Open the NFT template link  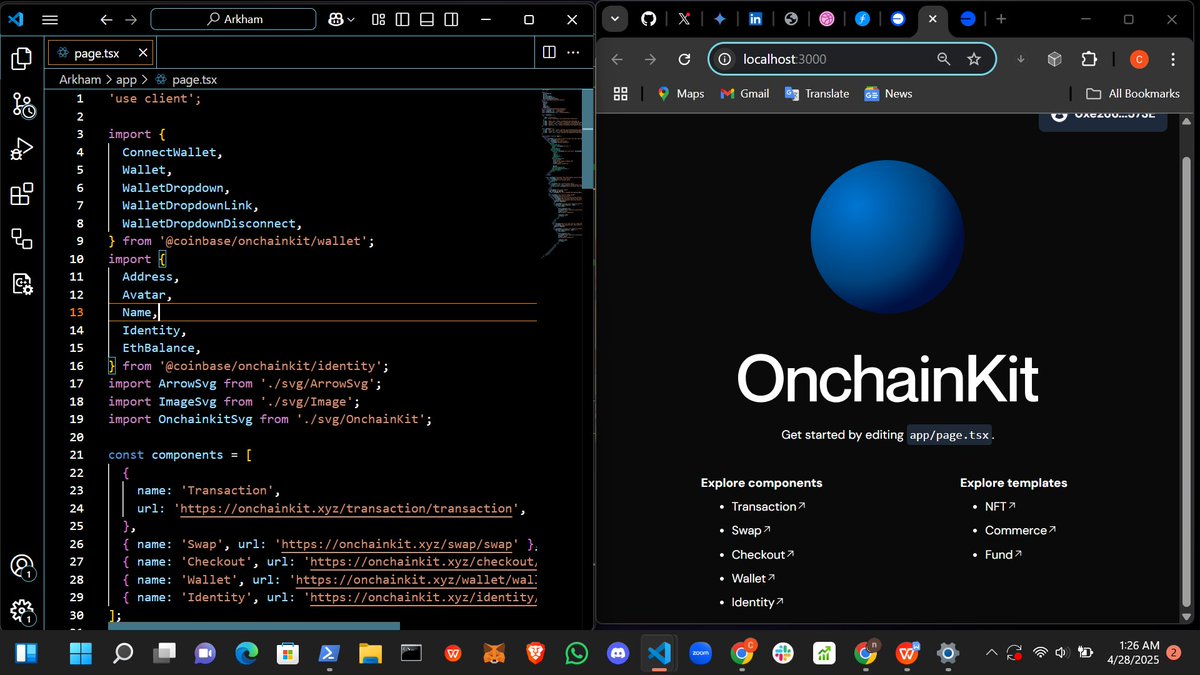tap(1000, 507)
